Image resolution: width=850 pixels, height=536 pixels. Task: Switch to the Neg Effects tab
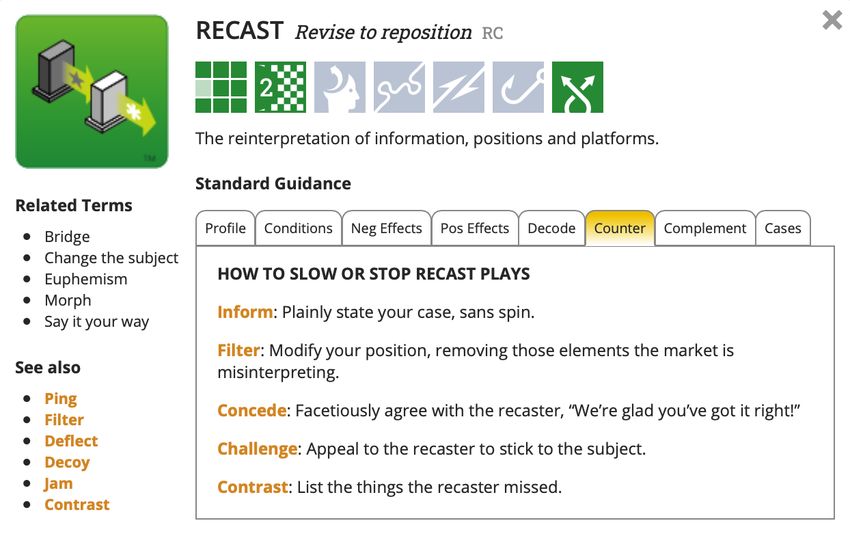(x=387, y=228)
